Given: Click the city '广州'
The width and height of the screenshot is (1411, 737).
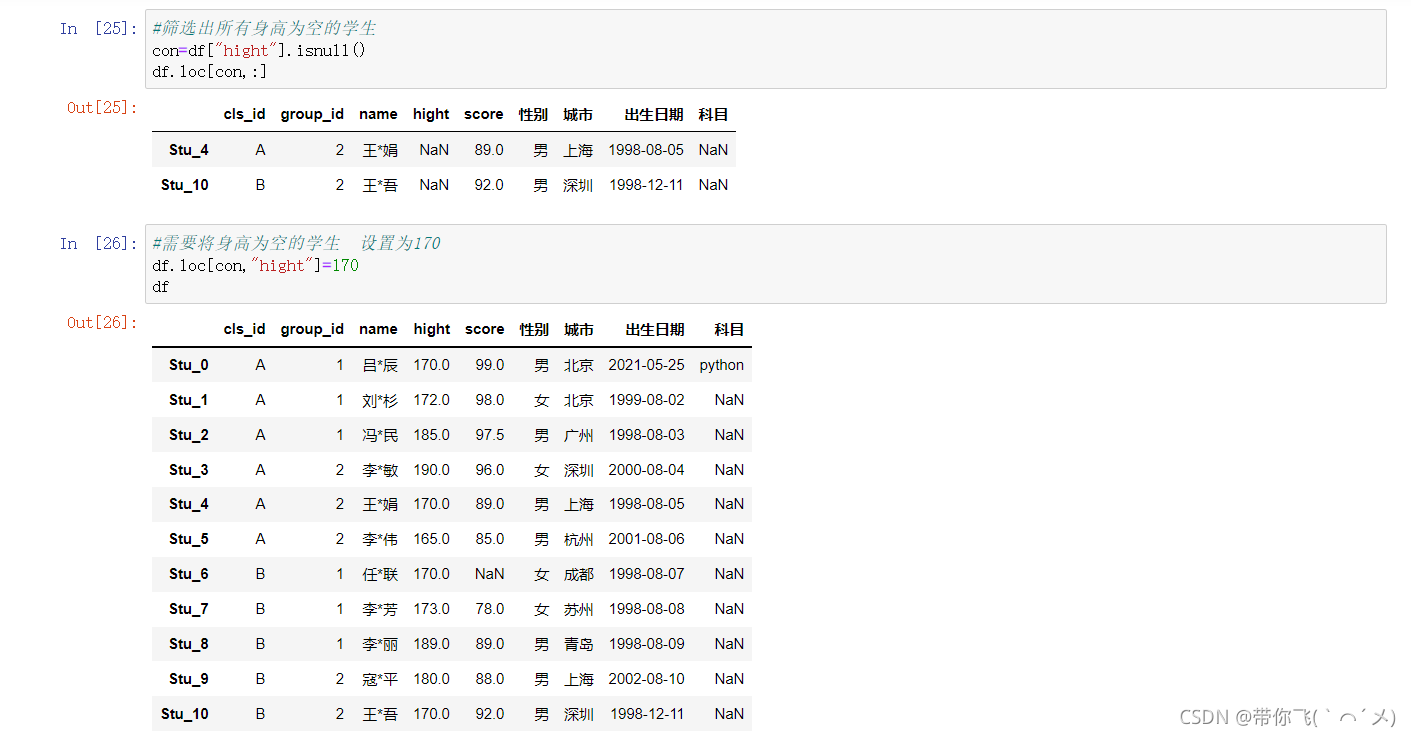Looking at the screenshot, I should point(579,435).
